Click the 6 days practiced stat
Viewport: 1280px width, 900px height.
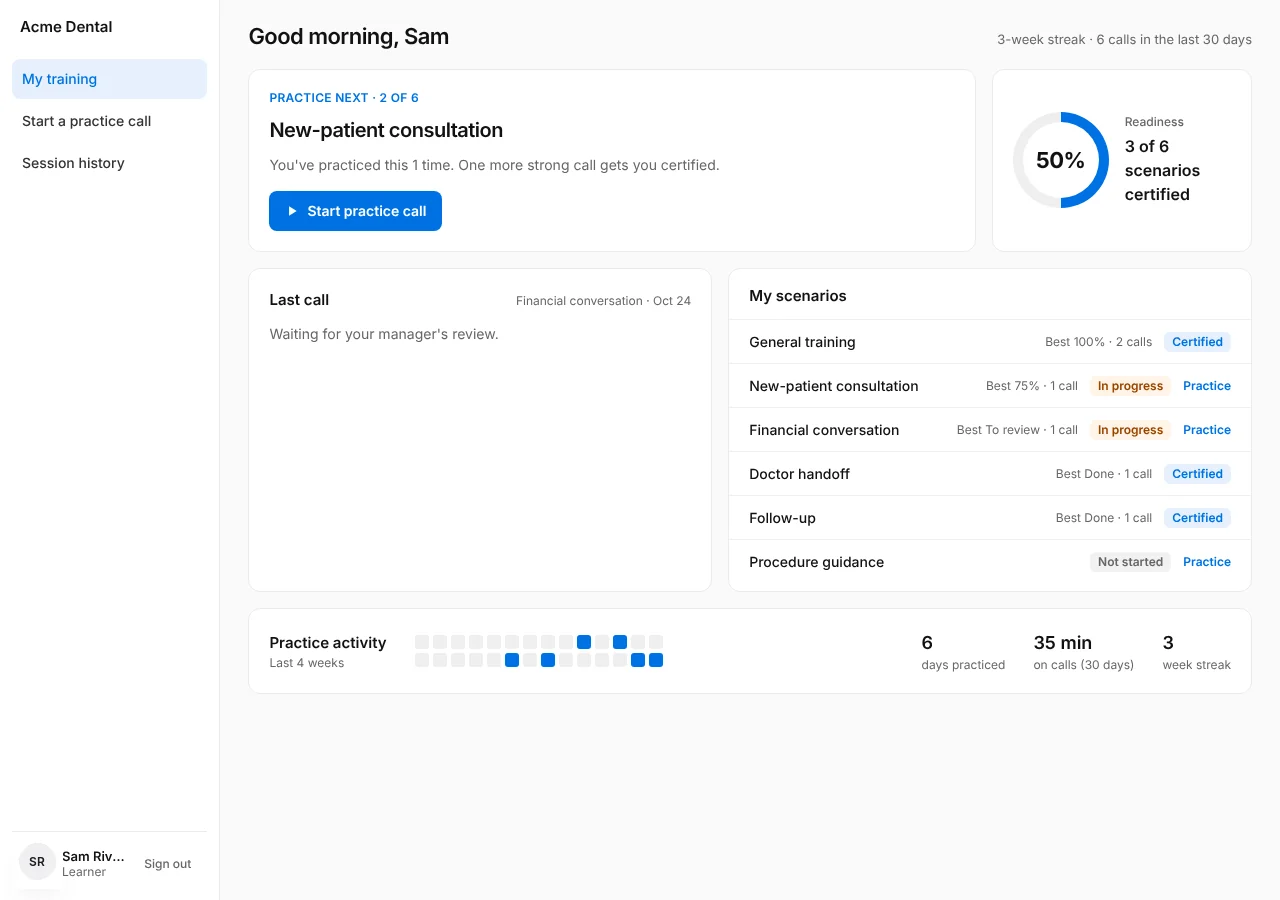(x=963, y=651)
